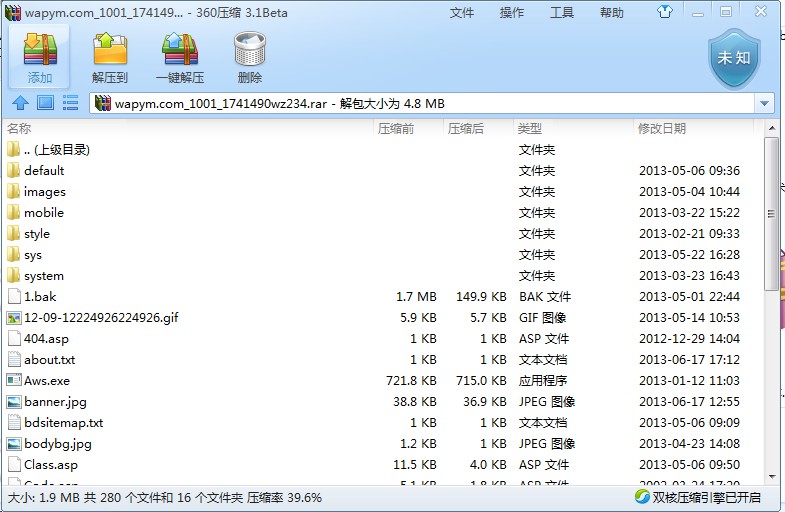Viewport: 785px width, 512px height.
Task: Switch to large icon view mode
Action: (45, 103)
